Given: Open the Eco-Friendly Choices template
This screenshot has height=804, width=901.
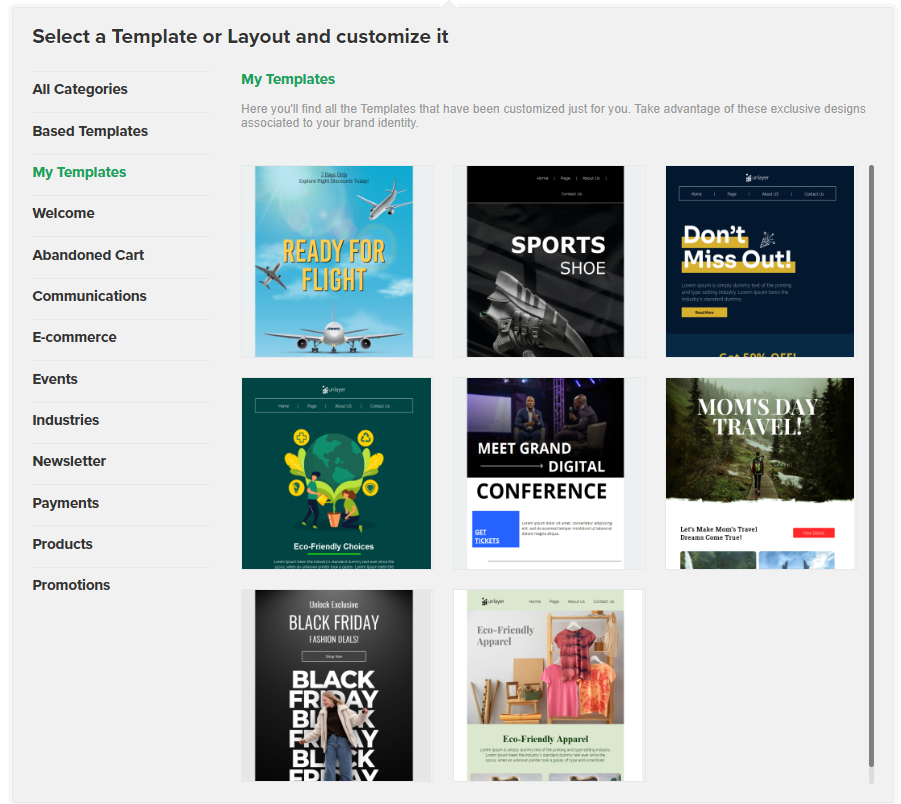Looking at the screenshot, I should [x=336, y=473].
